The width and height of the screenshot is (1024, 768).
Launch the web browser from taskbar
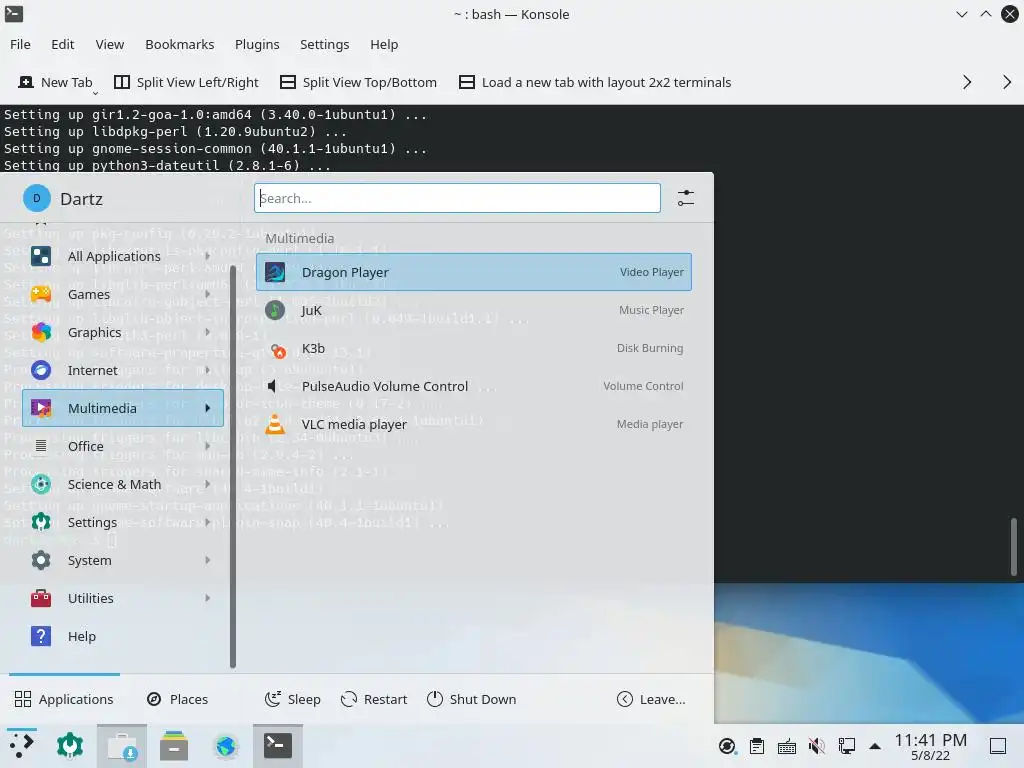click(226, 745)
